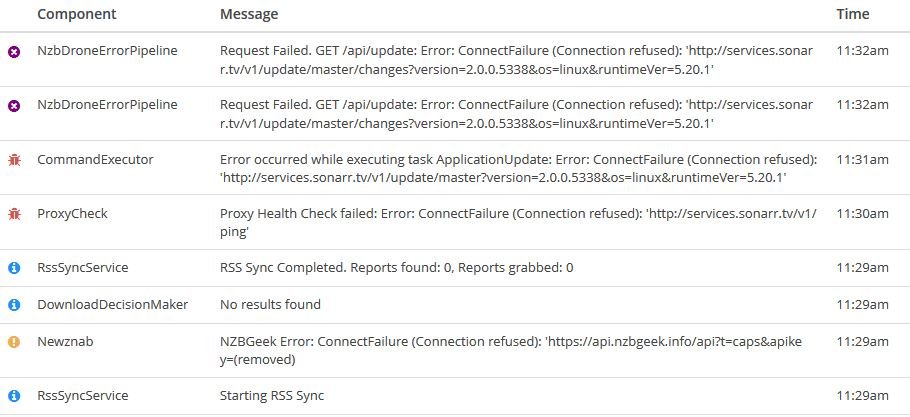The width and height of the screenshot is (910, 417).
Task: Click blue info icon for RSS Sync Completed
Action: pyautogui.click(x=14, y=268)
